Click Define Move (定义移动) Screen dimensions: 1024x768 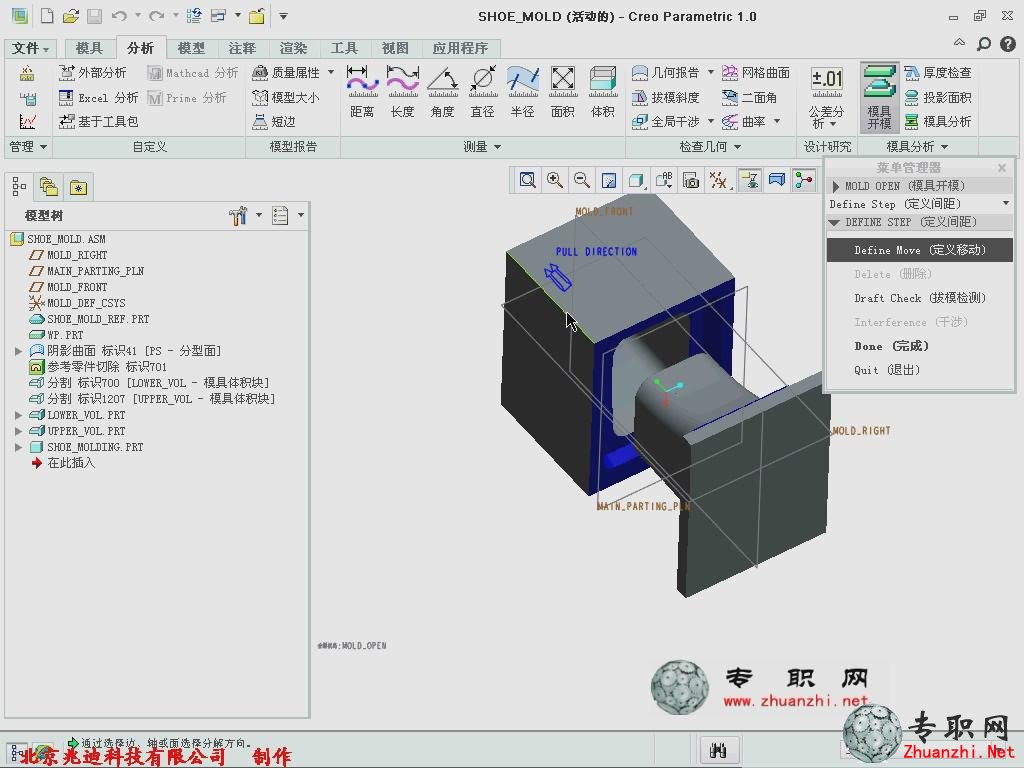click(x=920, y=250)
